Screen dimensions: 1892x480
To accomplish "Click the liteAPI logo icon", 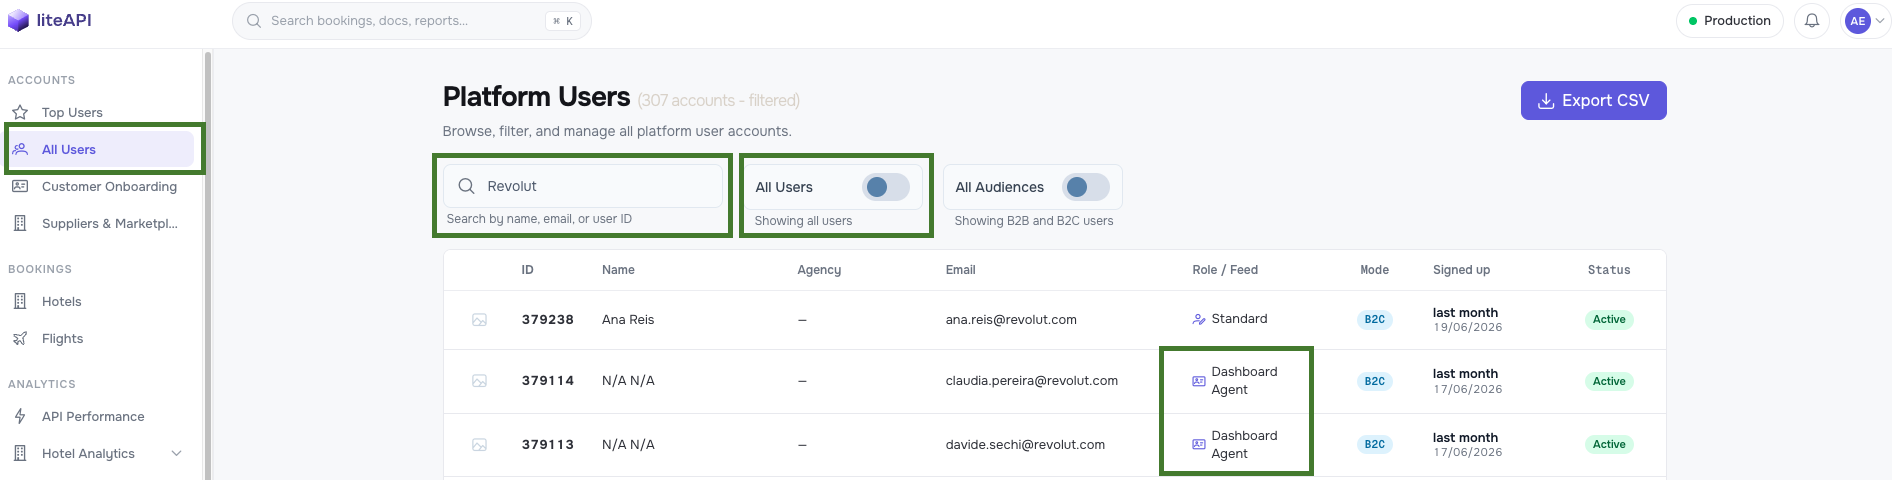I will tap(18, 21).
